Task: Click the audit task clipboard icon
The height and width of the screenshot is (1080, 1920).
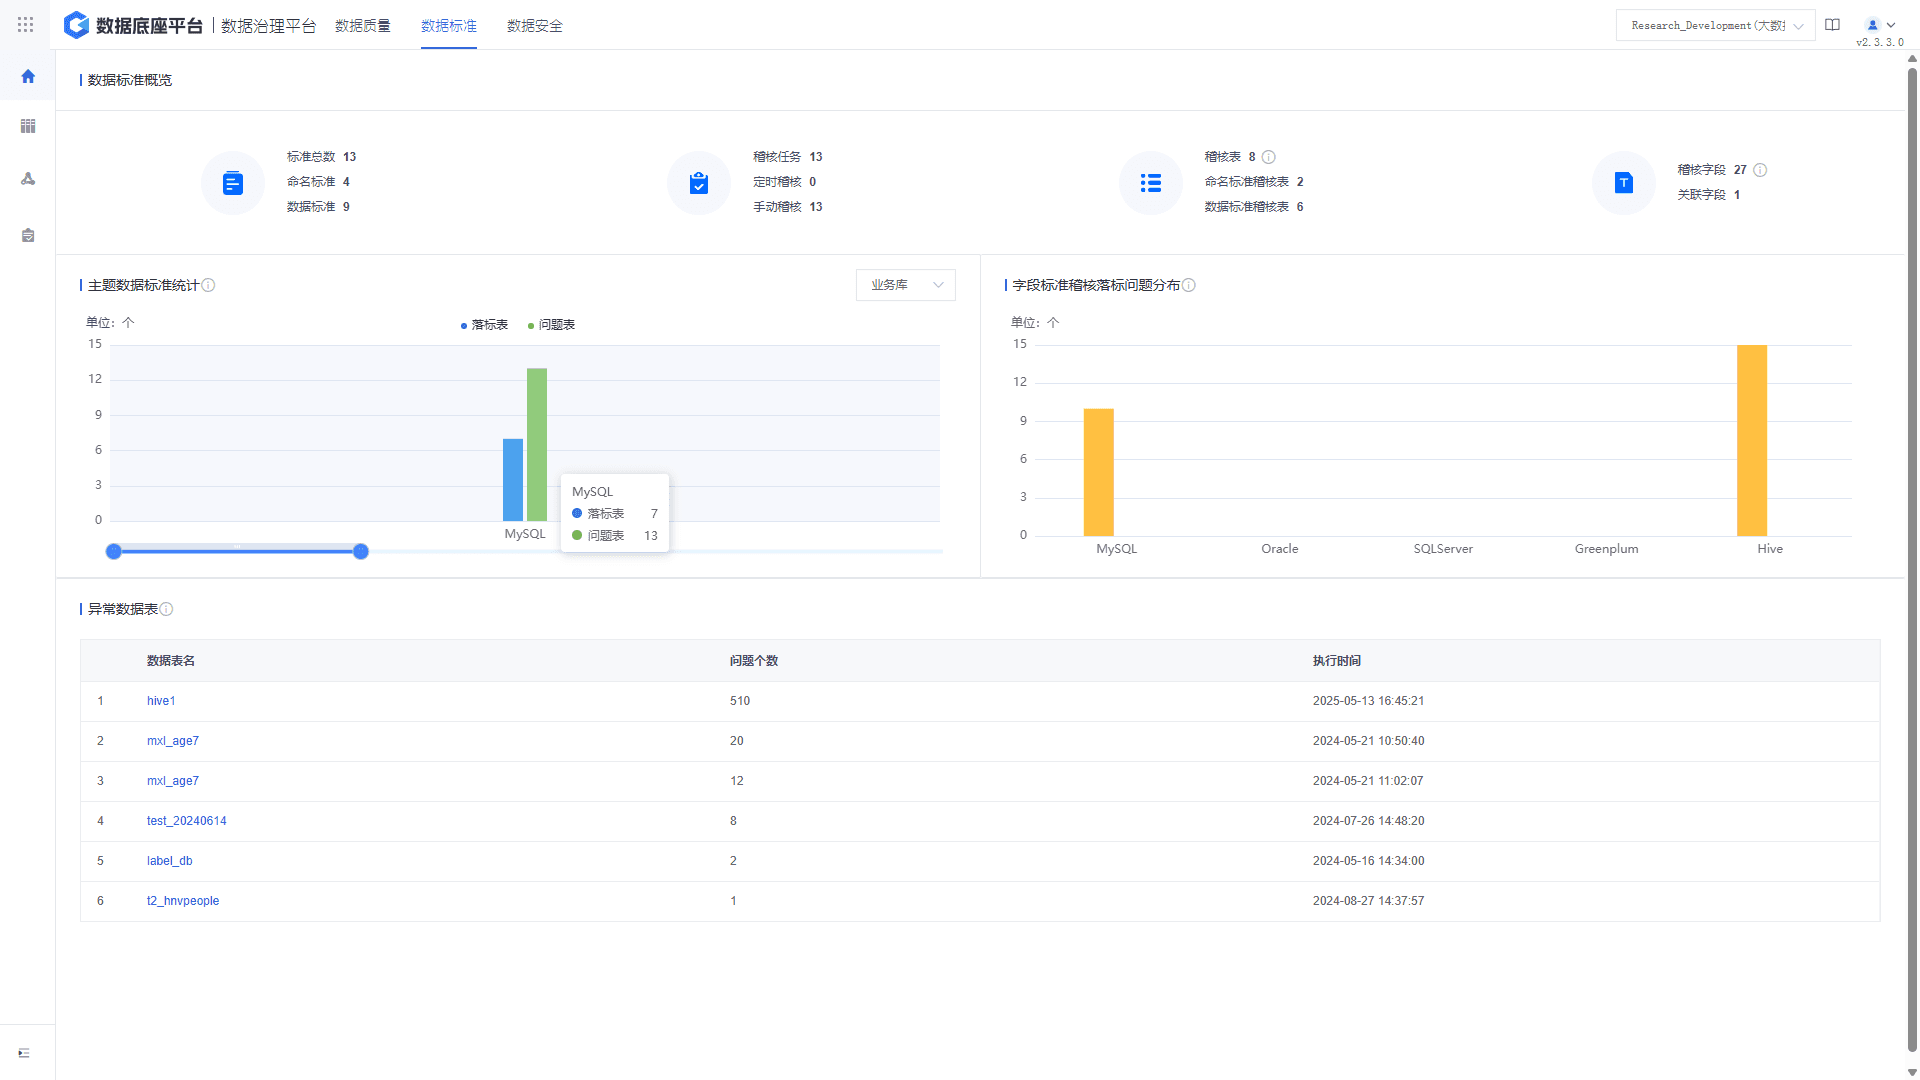Action: point(699,183)
